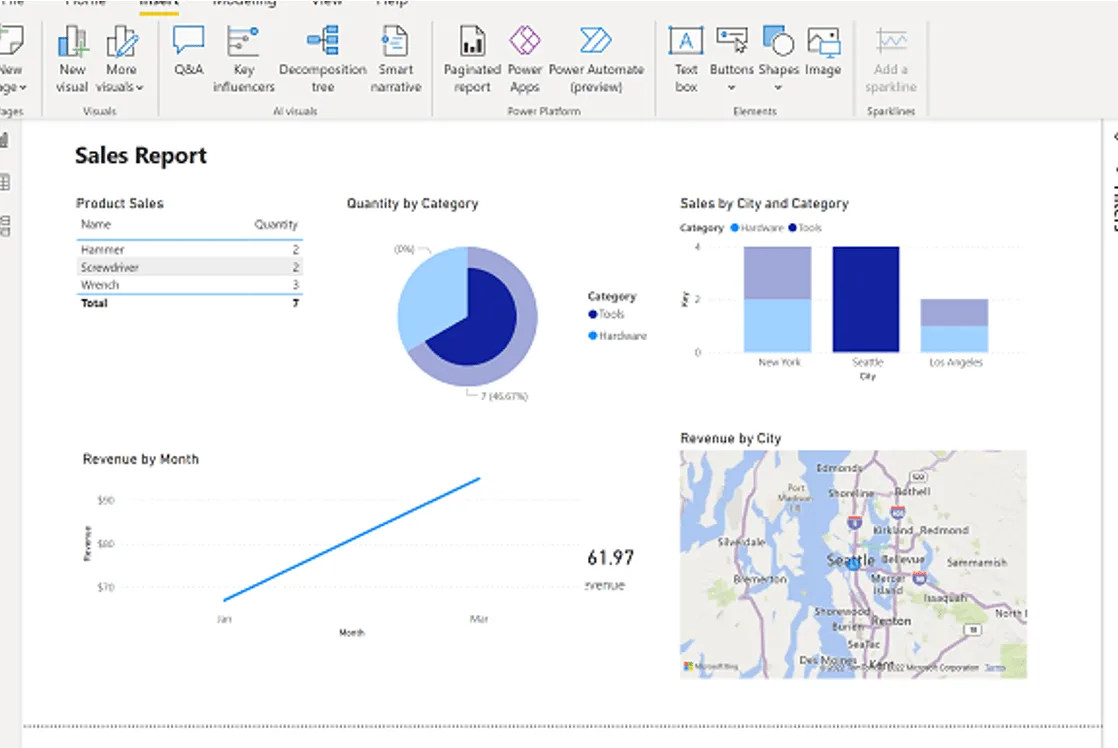Switch to Model view in left sidebar
Image resolution: width=1118 pixels, height=748 pixels.
click(x=4, y=226)
